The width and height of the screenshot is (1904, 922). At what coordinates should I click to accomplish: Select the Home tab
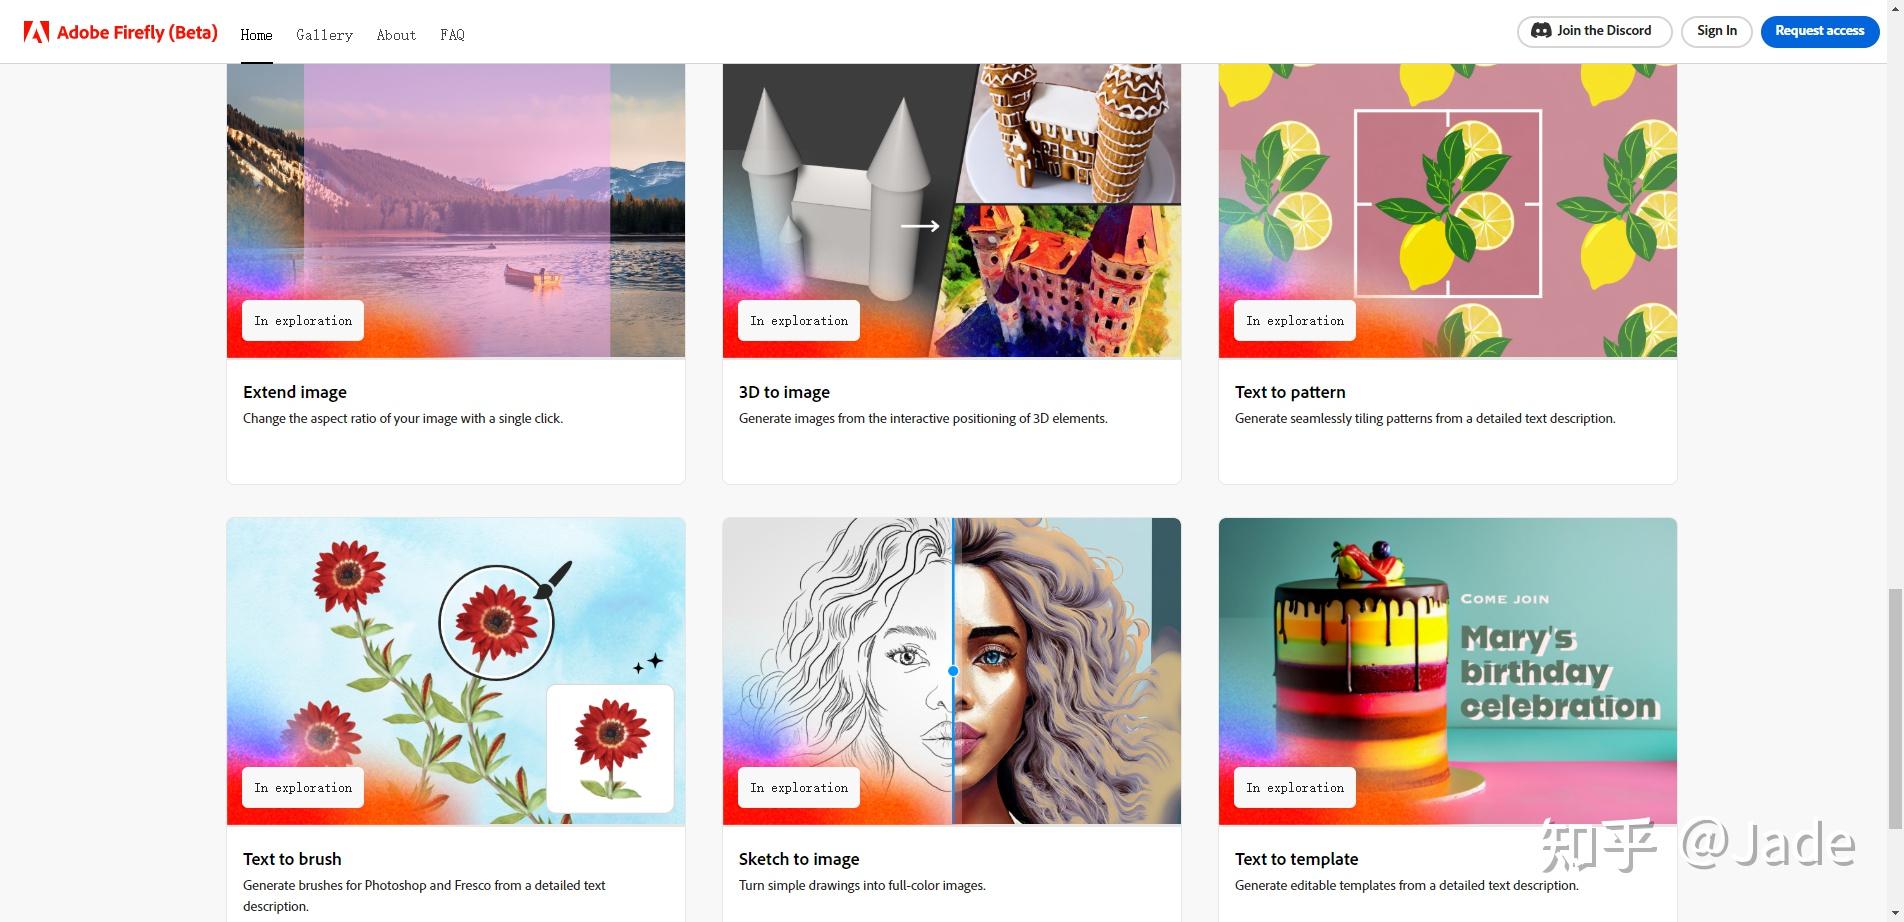[x=256, y=35]
